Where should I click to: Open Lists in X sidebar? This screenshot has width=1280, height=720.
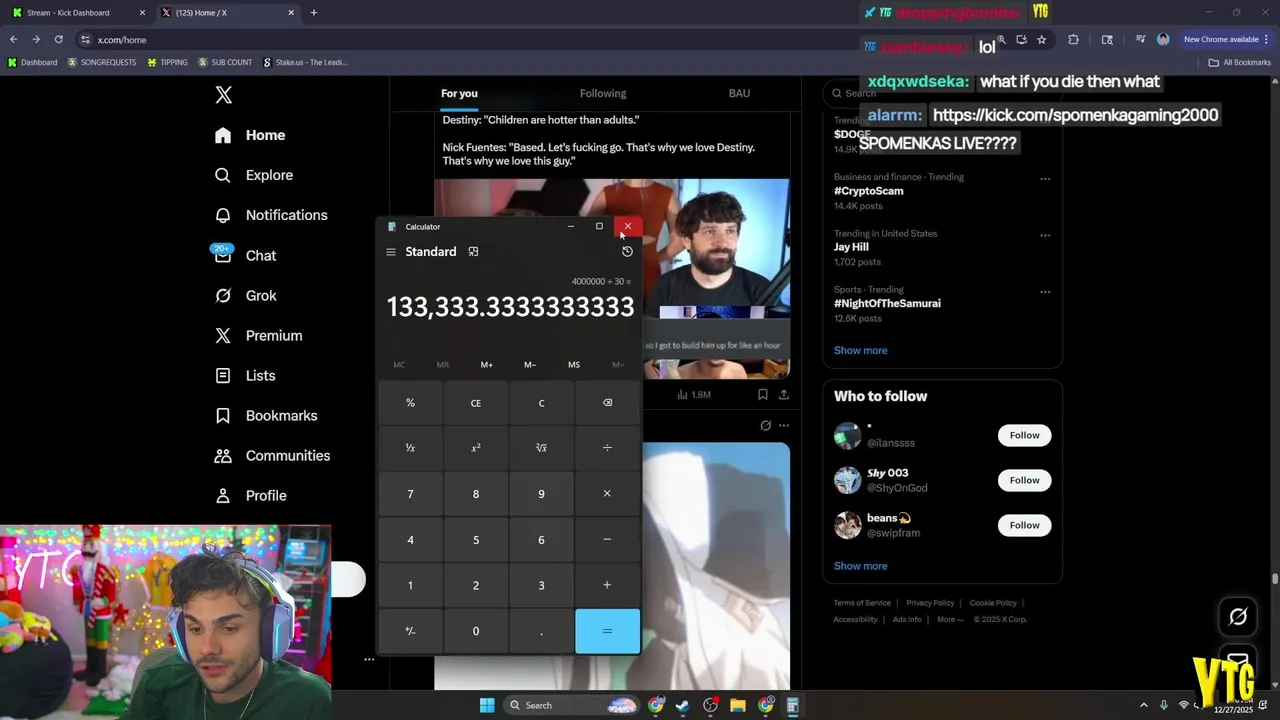[x=245, y=375]
